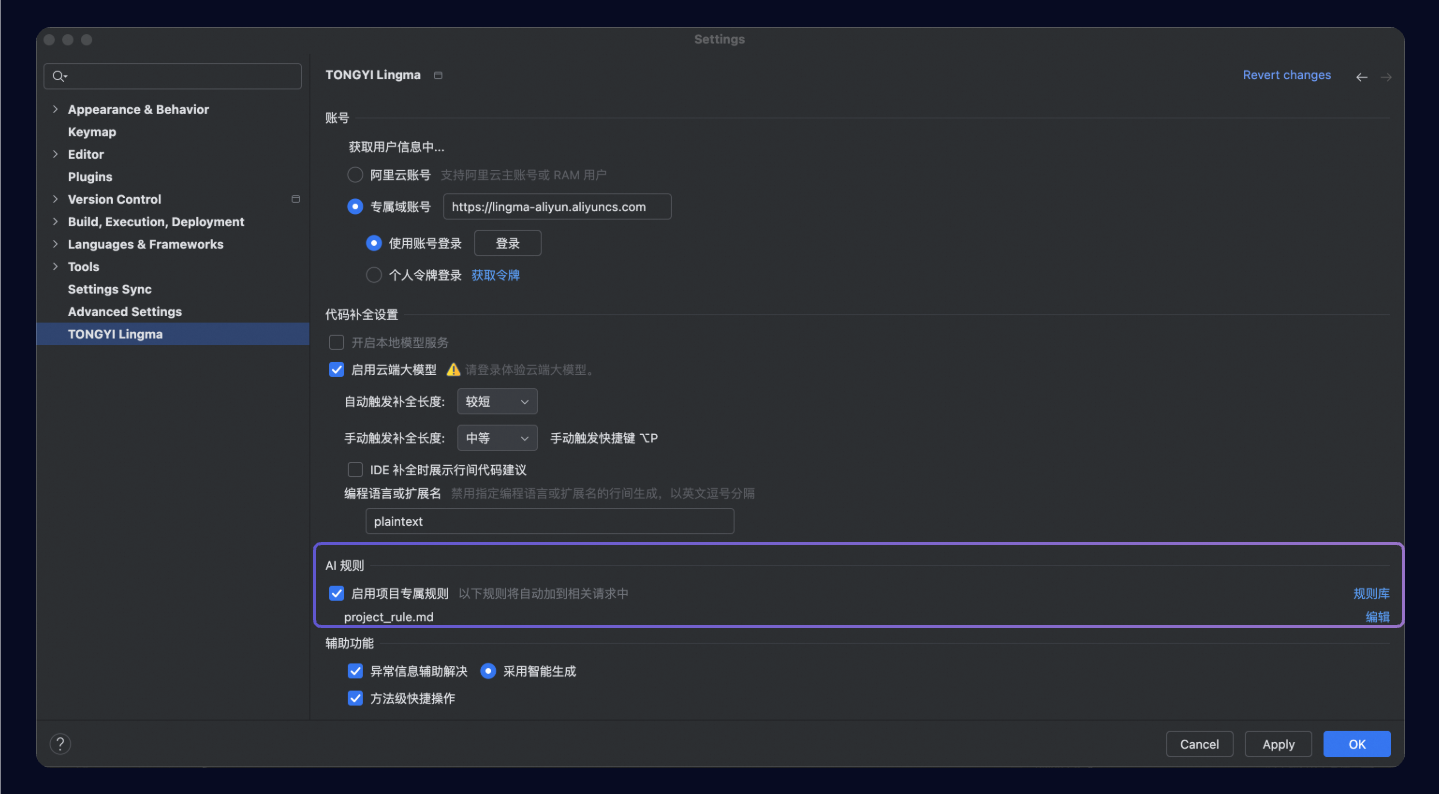
Task: Click the AI 规则 section heading
Action: (345, 566)
